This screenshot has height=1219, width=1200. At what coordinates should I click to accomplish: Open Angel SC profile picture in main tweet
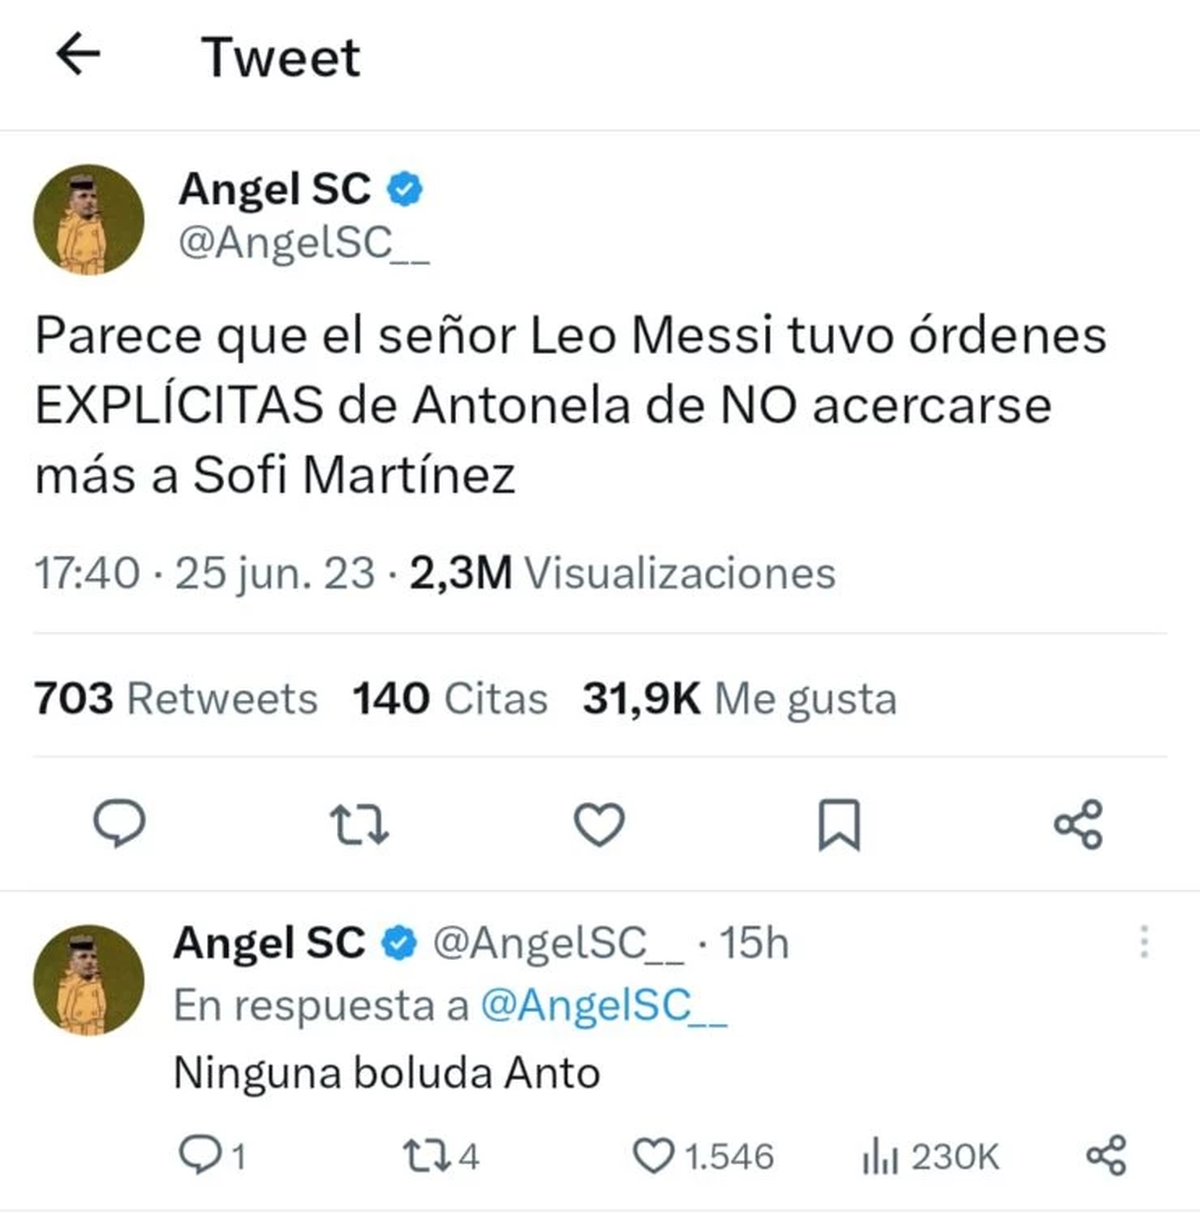(x=89, y=220)
